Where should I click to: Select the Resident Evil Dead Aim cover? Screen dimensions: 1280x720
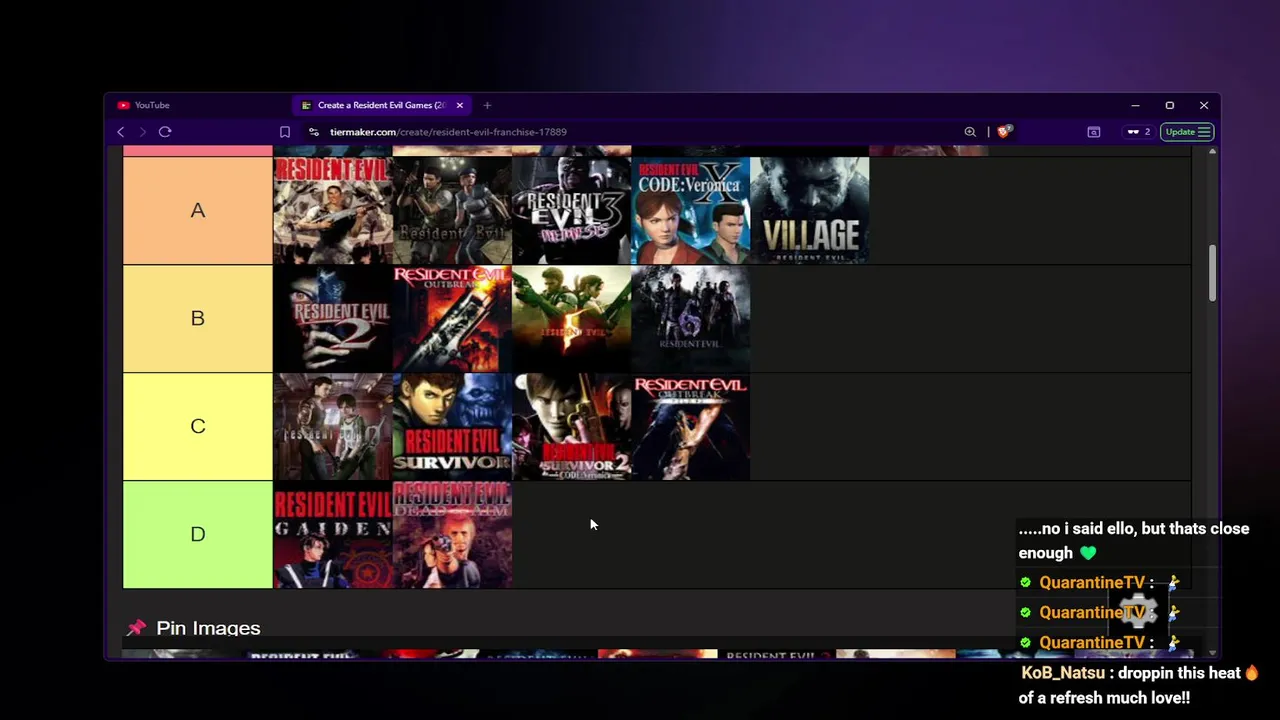click(452, 534)
